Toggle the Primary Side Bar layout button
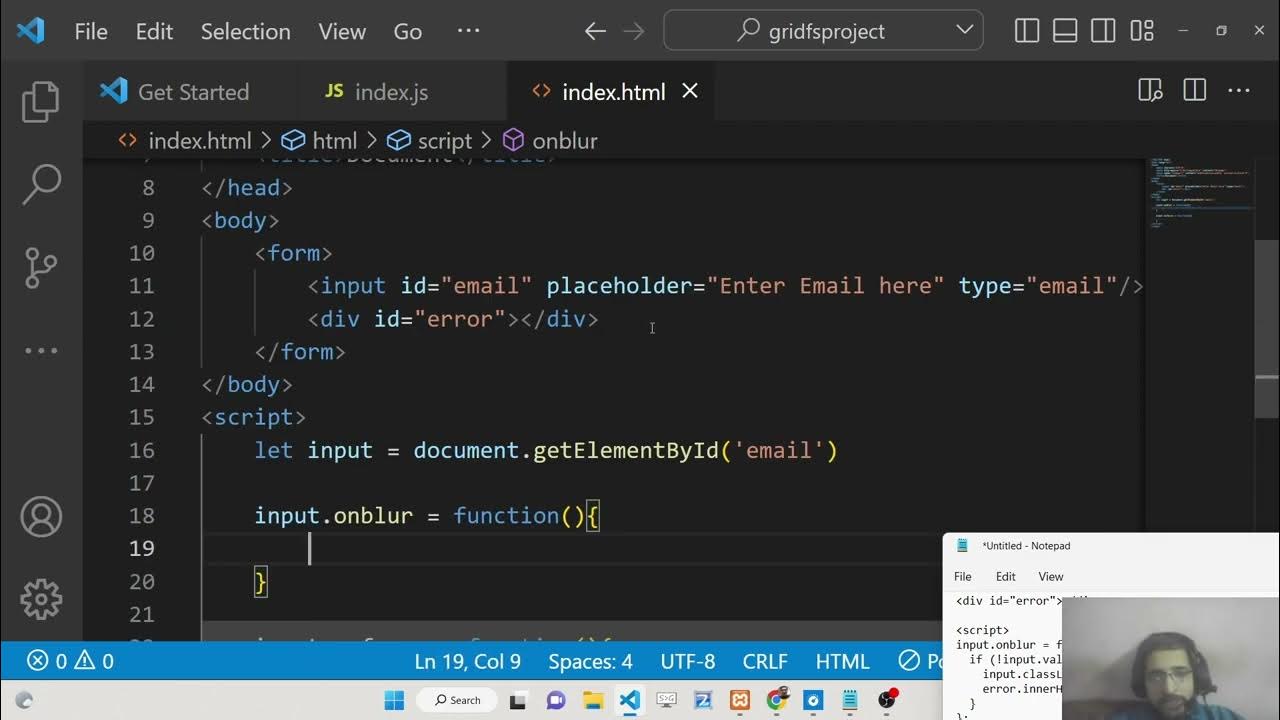 pos(1027,31)
